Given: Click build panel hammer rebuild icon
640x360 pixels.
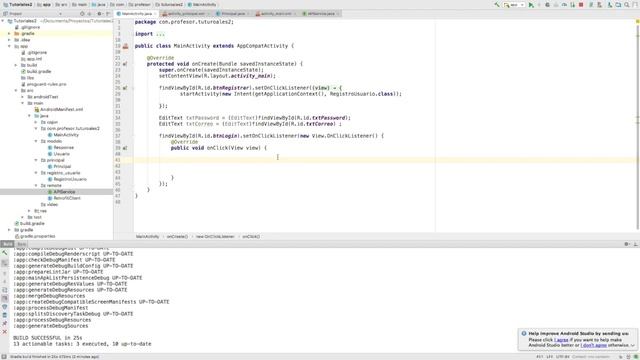Looking at the screenshot, I should 4,253.
